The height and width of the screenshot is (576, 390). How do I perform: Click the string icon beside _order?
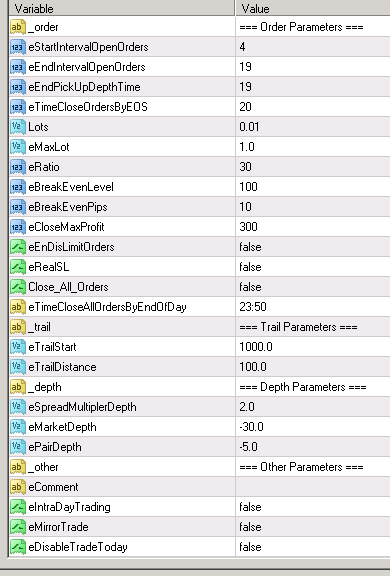[18, 27]
